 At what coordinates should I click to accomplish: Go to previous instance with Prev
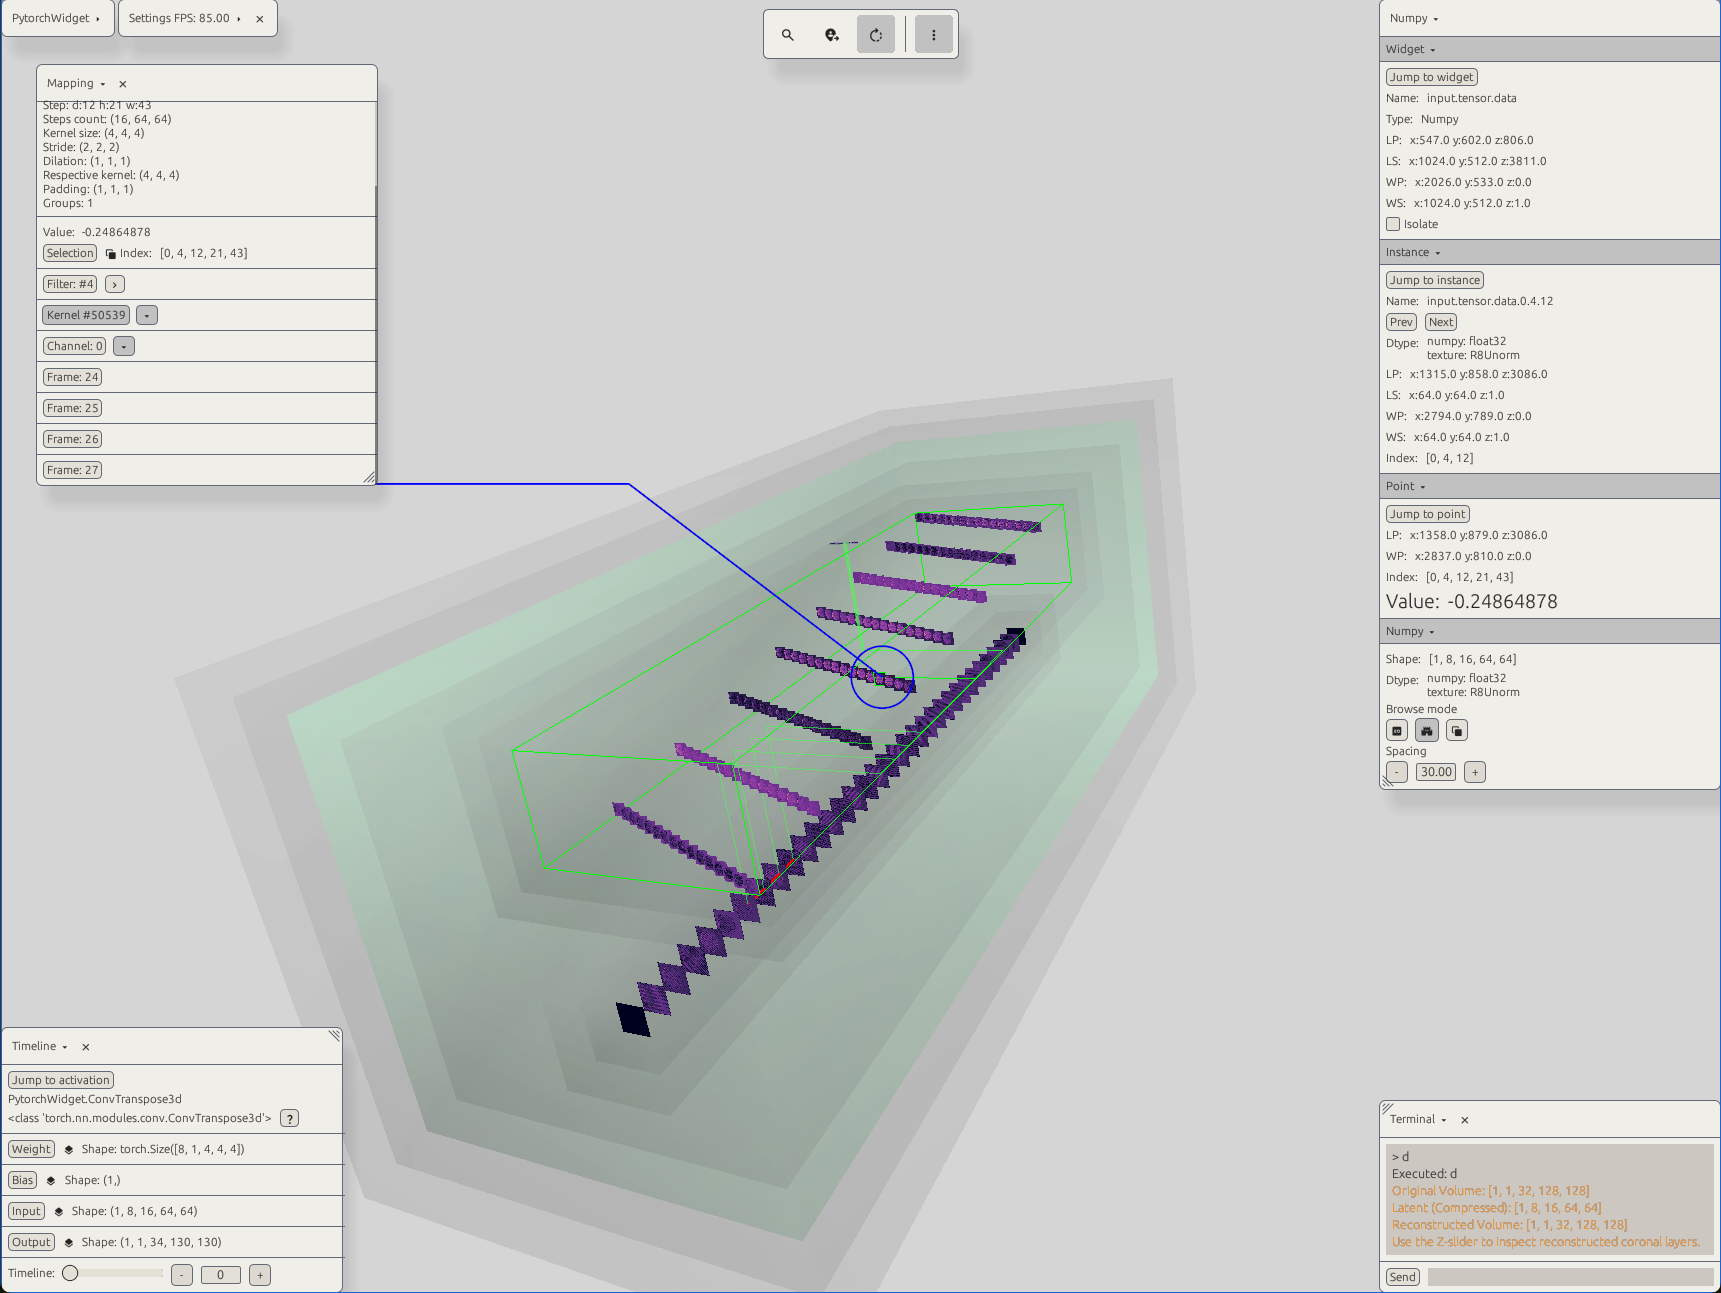[1401, 322]
